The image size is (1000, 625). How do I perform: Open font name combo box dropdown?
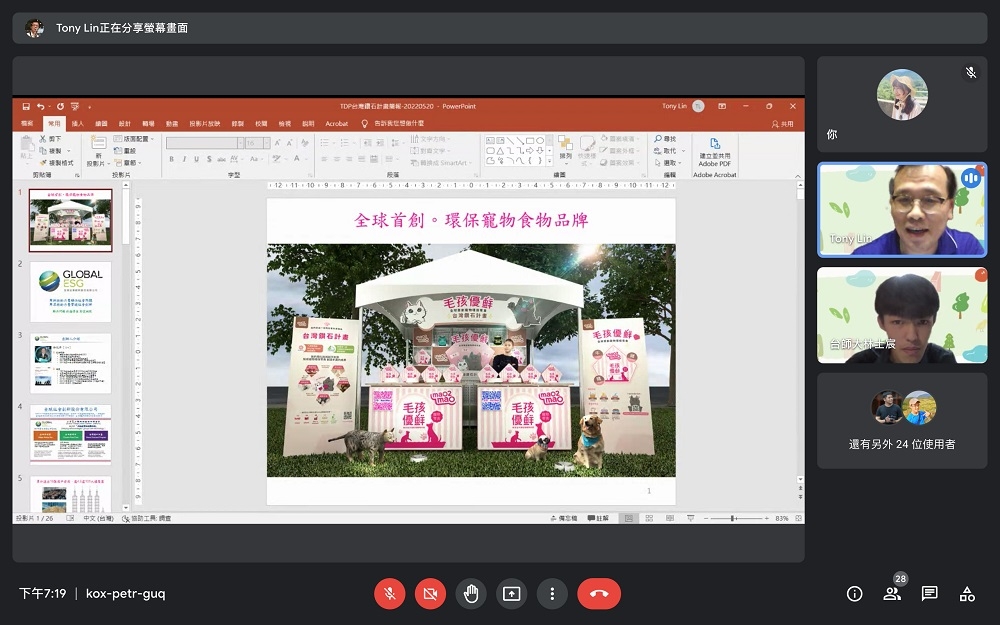click(x=240, y=143)
